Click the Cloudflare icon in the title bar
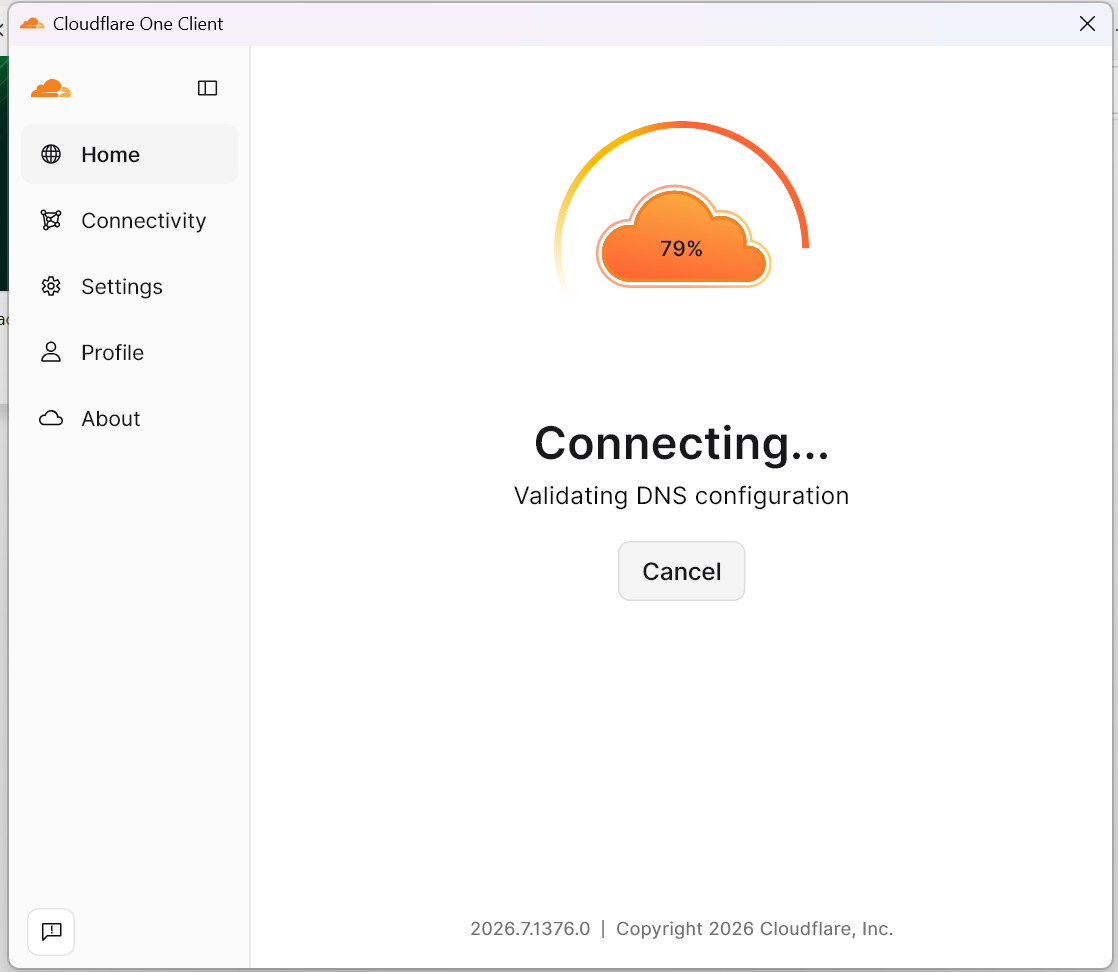1118x972 pixels. click(31, 24)
